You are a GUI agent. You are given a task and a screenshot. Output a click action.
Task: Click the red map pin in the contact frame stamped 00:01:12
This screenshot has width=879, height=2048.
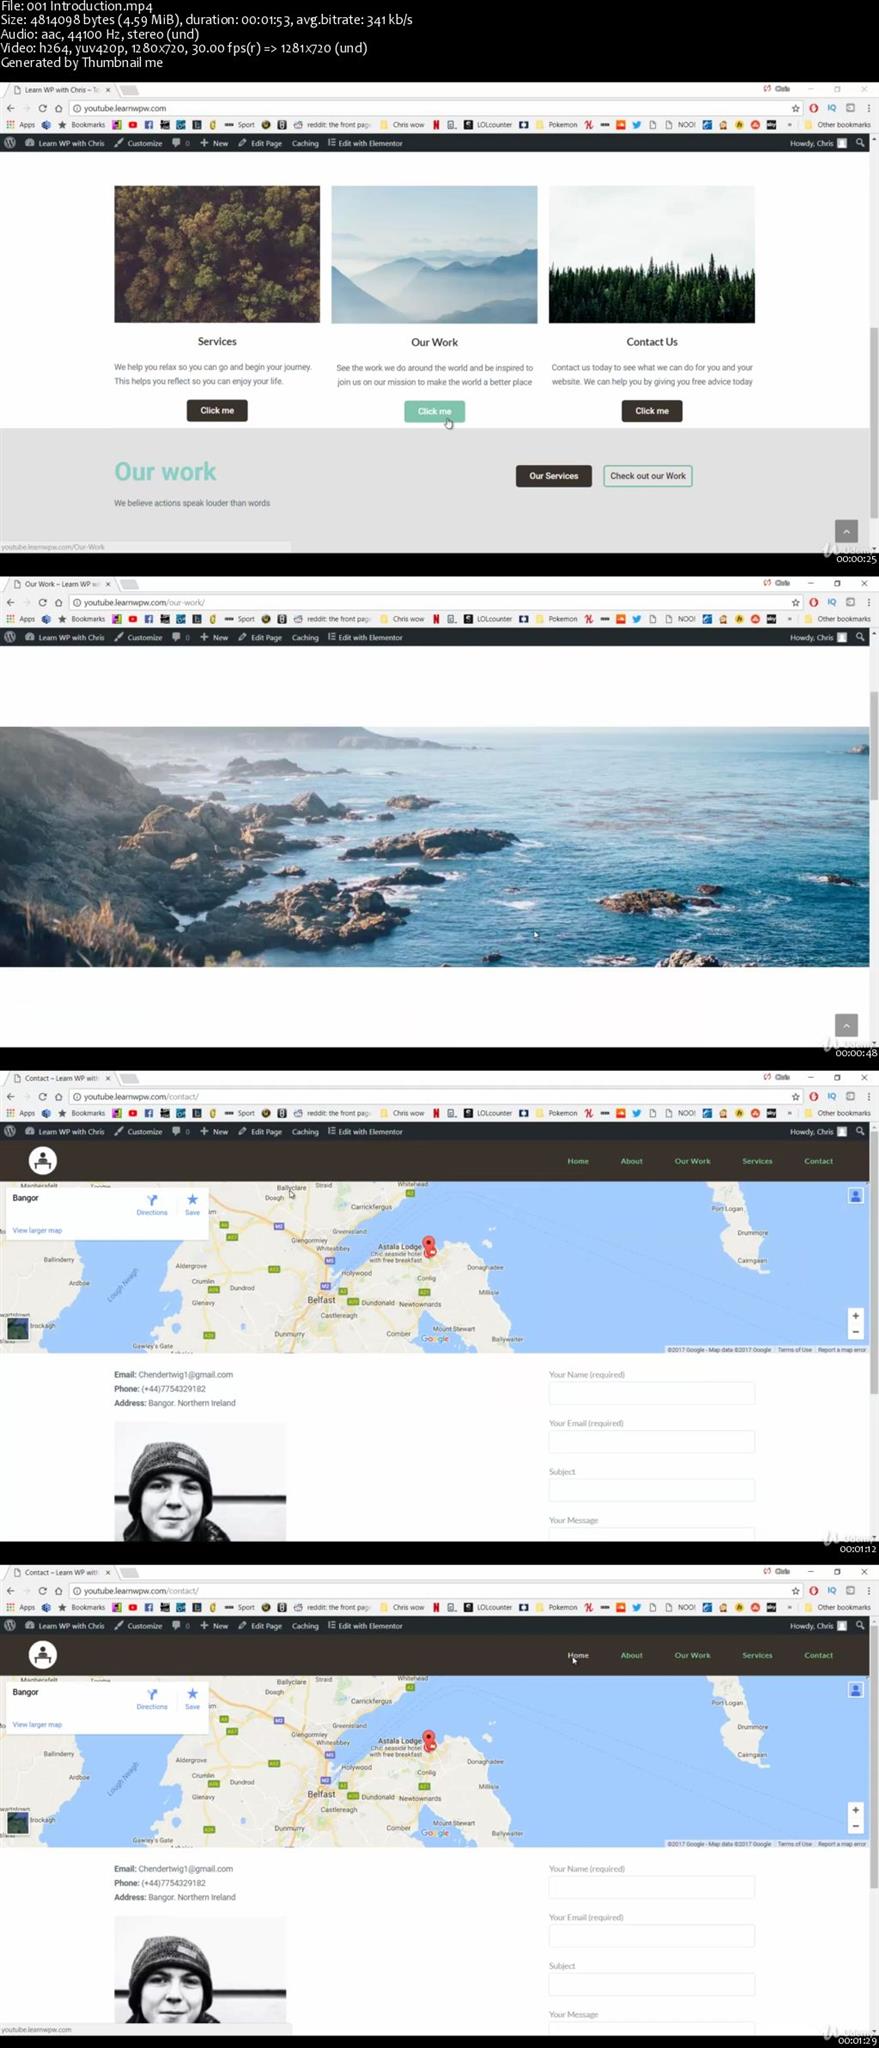(x=429, y=1245)
